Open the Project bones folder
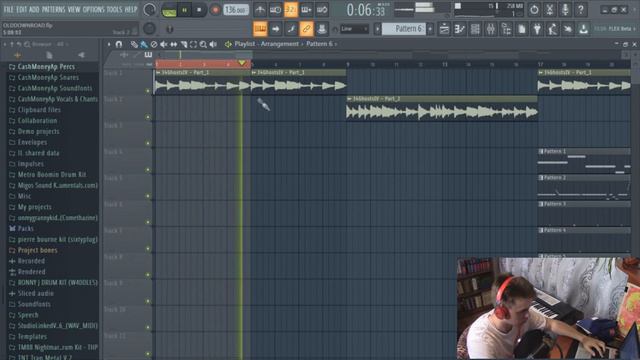640x360 pixels. coord(37,250)
